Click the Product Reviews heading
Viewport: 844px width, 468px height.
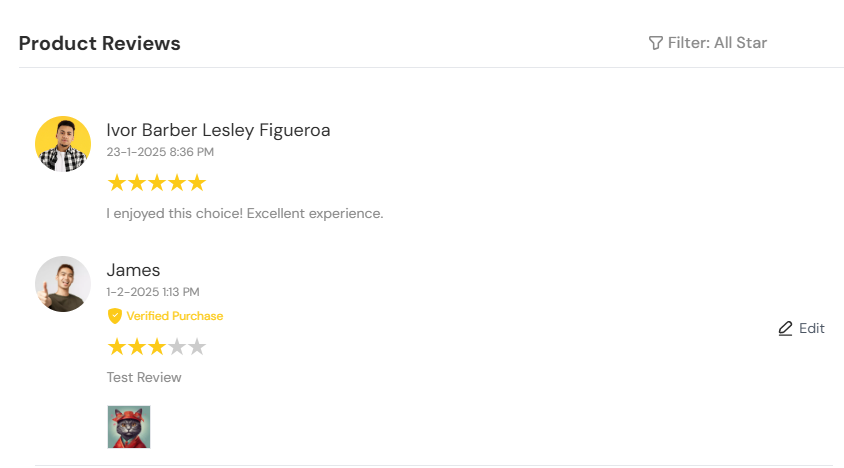(100, 43)
